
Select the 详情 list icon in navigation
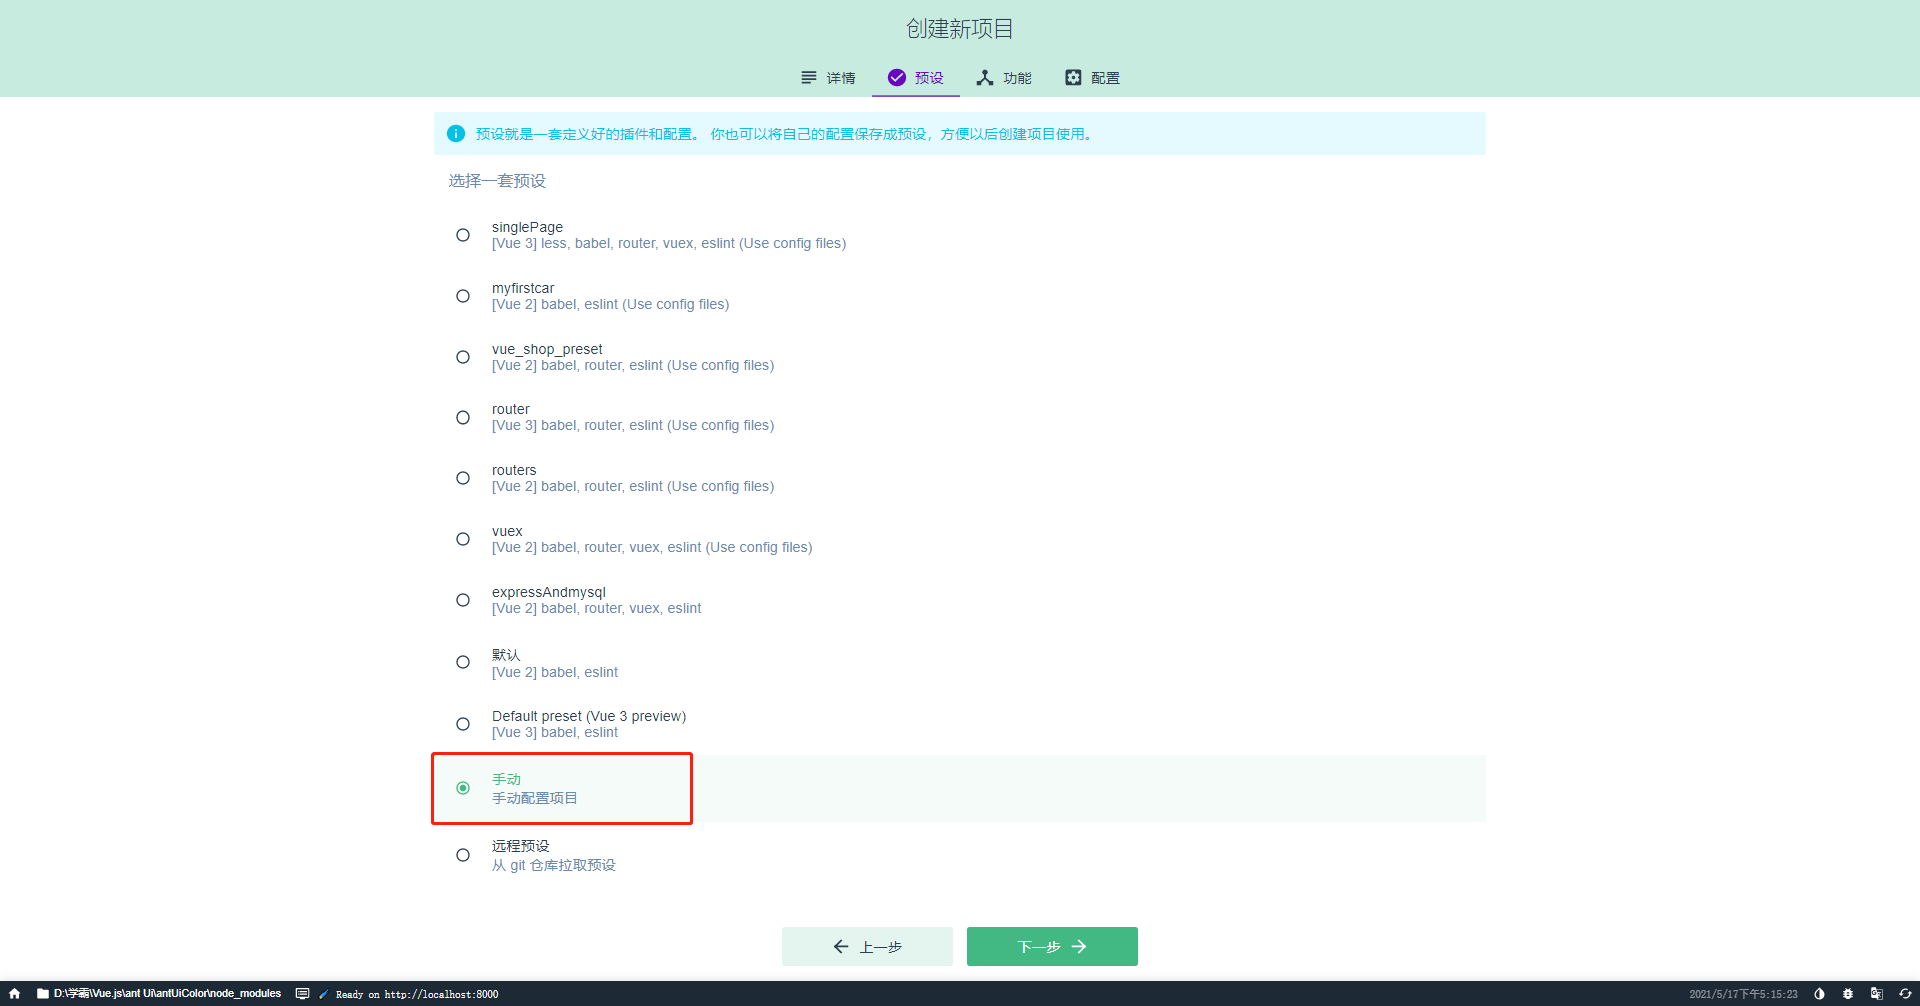point(808,77)
